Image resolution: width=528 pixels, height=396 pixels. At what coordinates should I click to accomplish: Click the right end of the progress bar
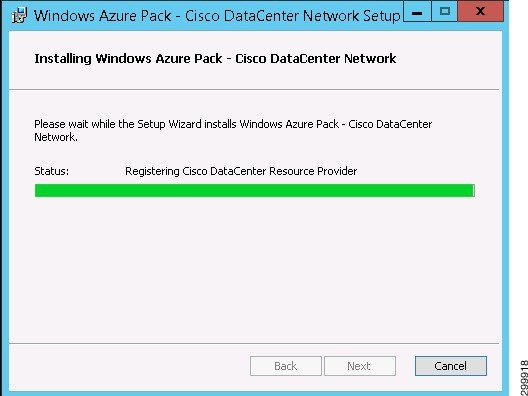pyautogui.click(x=471, y=190)
